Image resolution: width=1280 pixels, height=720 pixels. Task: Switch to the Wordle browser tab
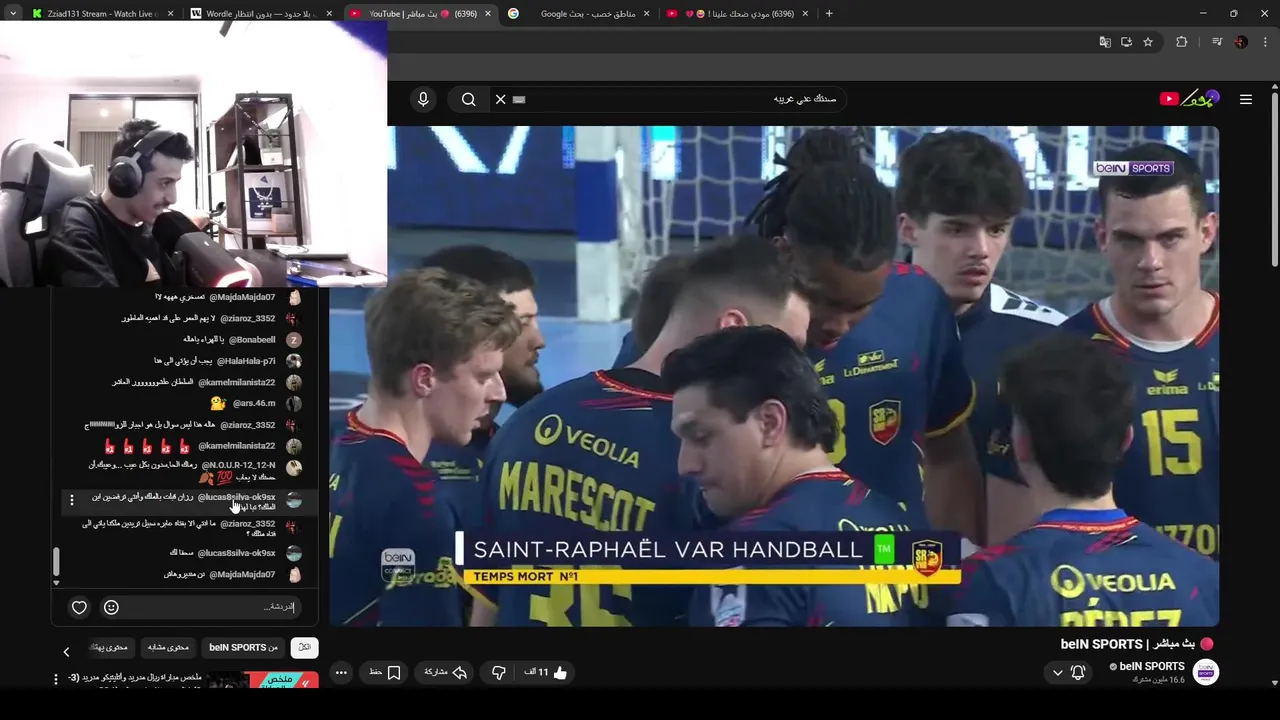click(x=260, y=14)
